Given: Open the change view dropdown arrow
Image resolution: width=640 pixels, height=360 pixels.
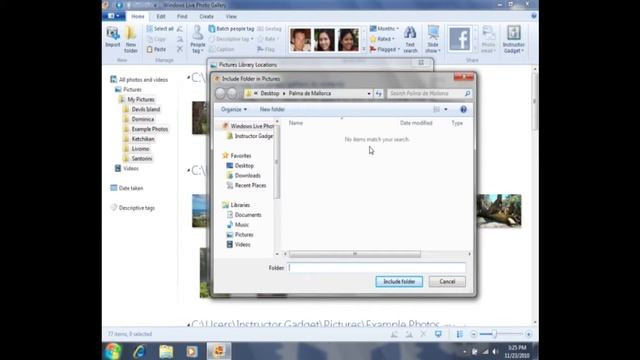Looking at the screenshot, I should (446, 109).
